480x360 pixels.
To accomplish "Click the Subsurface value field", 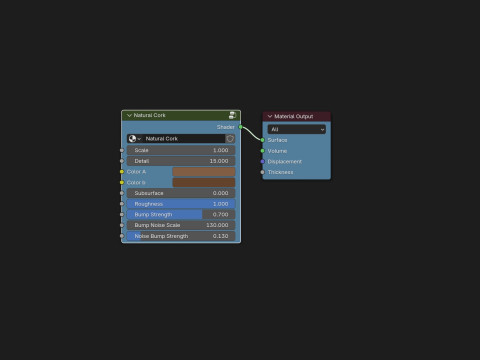I will click(181, 193).
